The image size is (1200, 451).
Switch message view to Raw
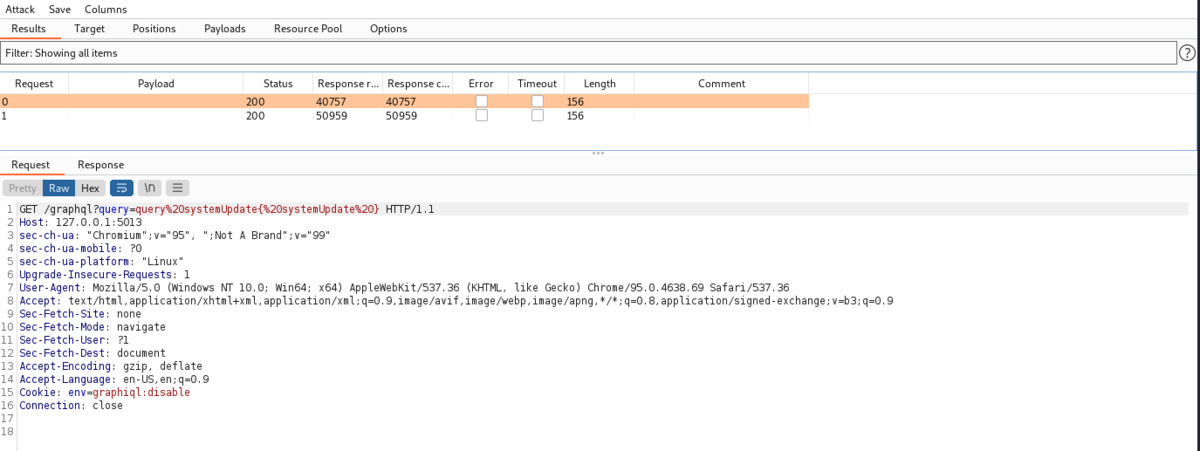(59, 188)
